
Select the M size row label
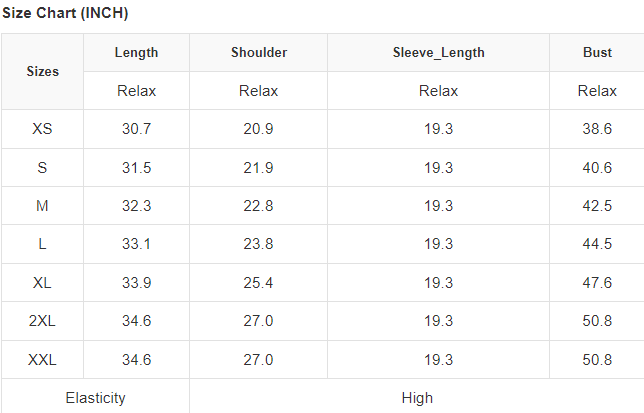click(42, 206)
